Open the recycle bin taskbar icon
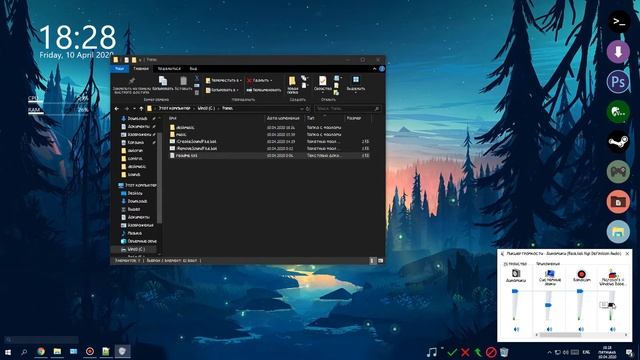This screenshot has width=640, height=360. tap(504, 352)
